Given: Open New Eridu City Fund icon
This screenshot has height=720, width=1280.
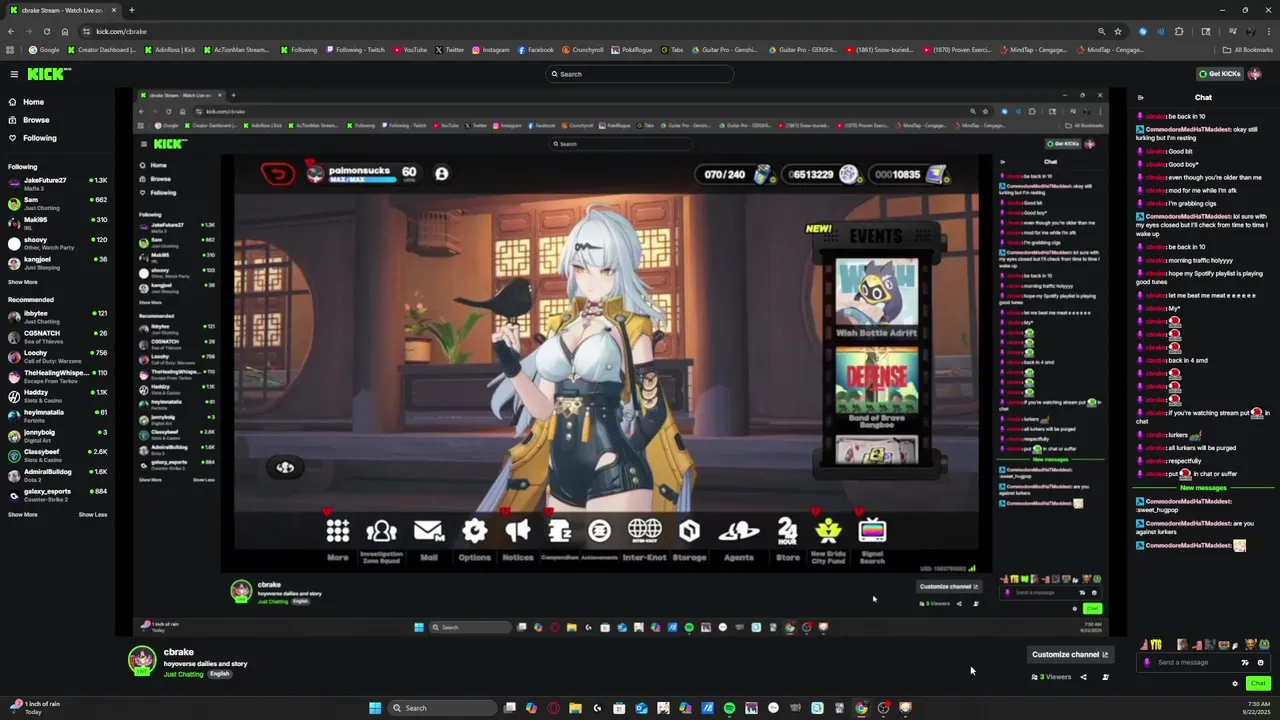Looking at the screenshot, I should (829, 531).
